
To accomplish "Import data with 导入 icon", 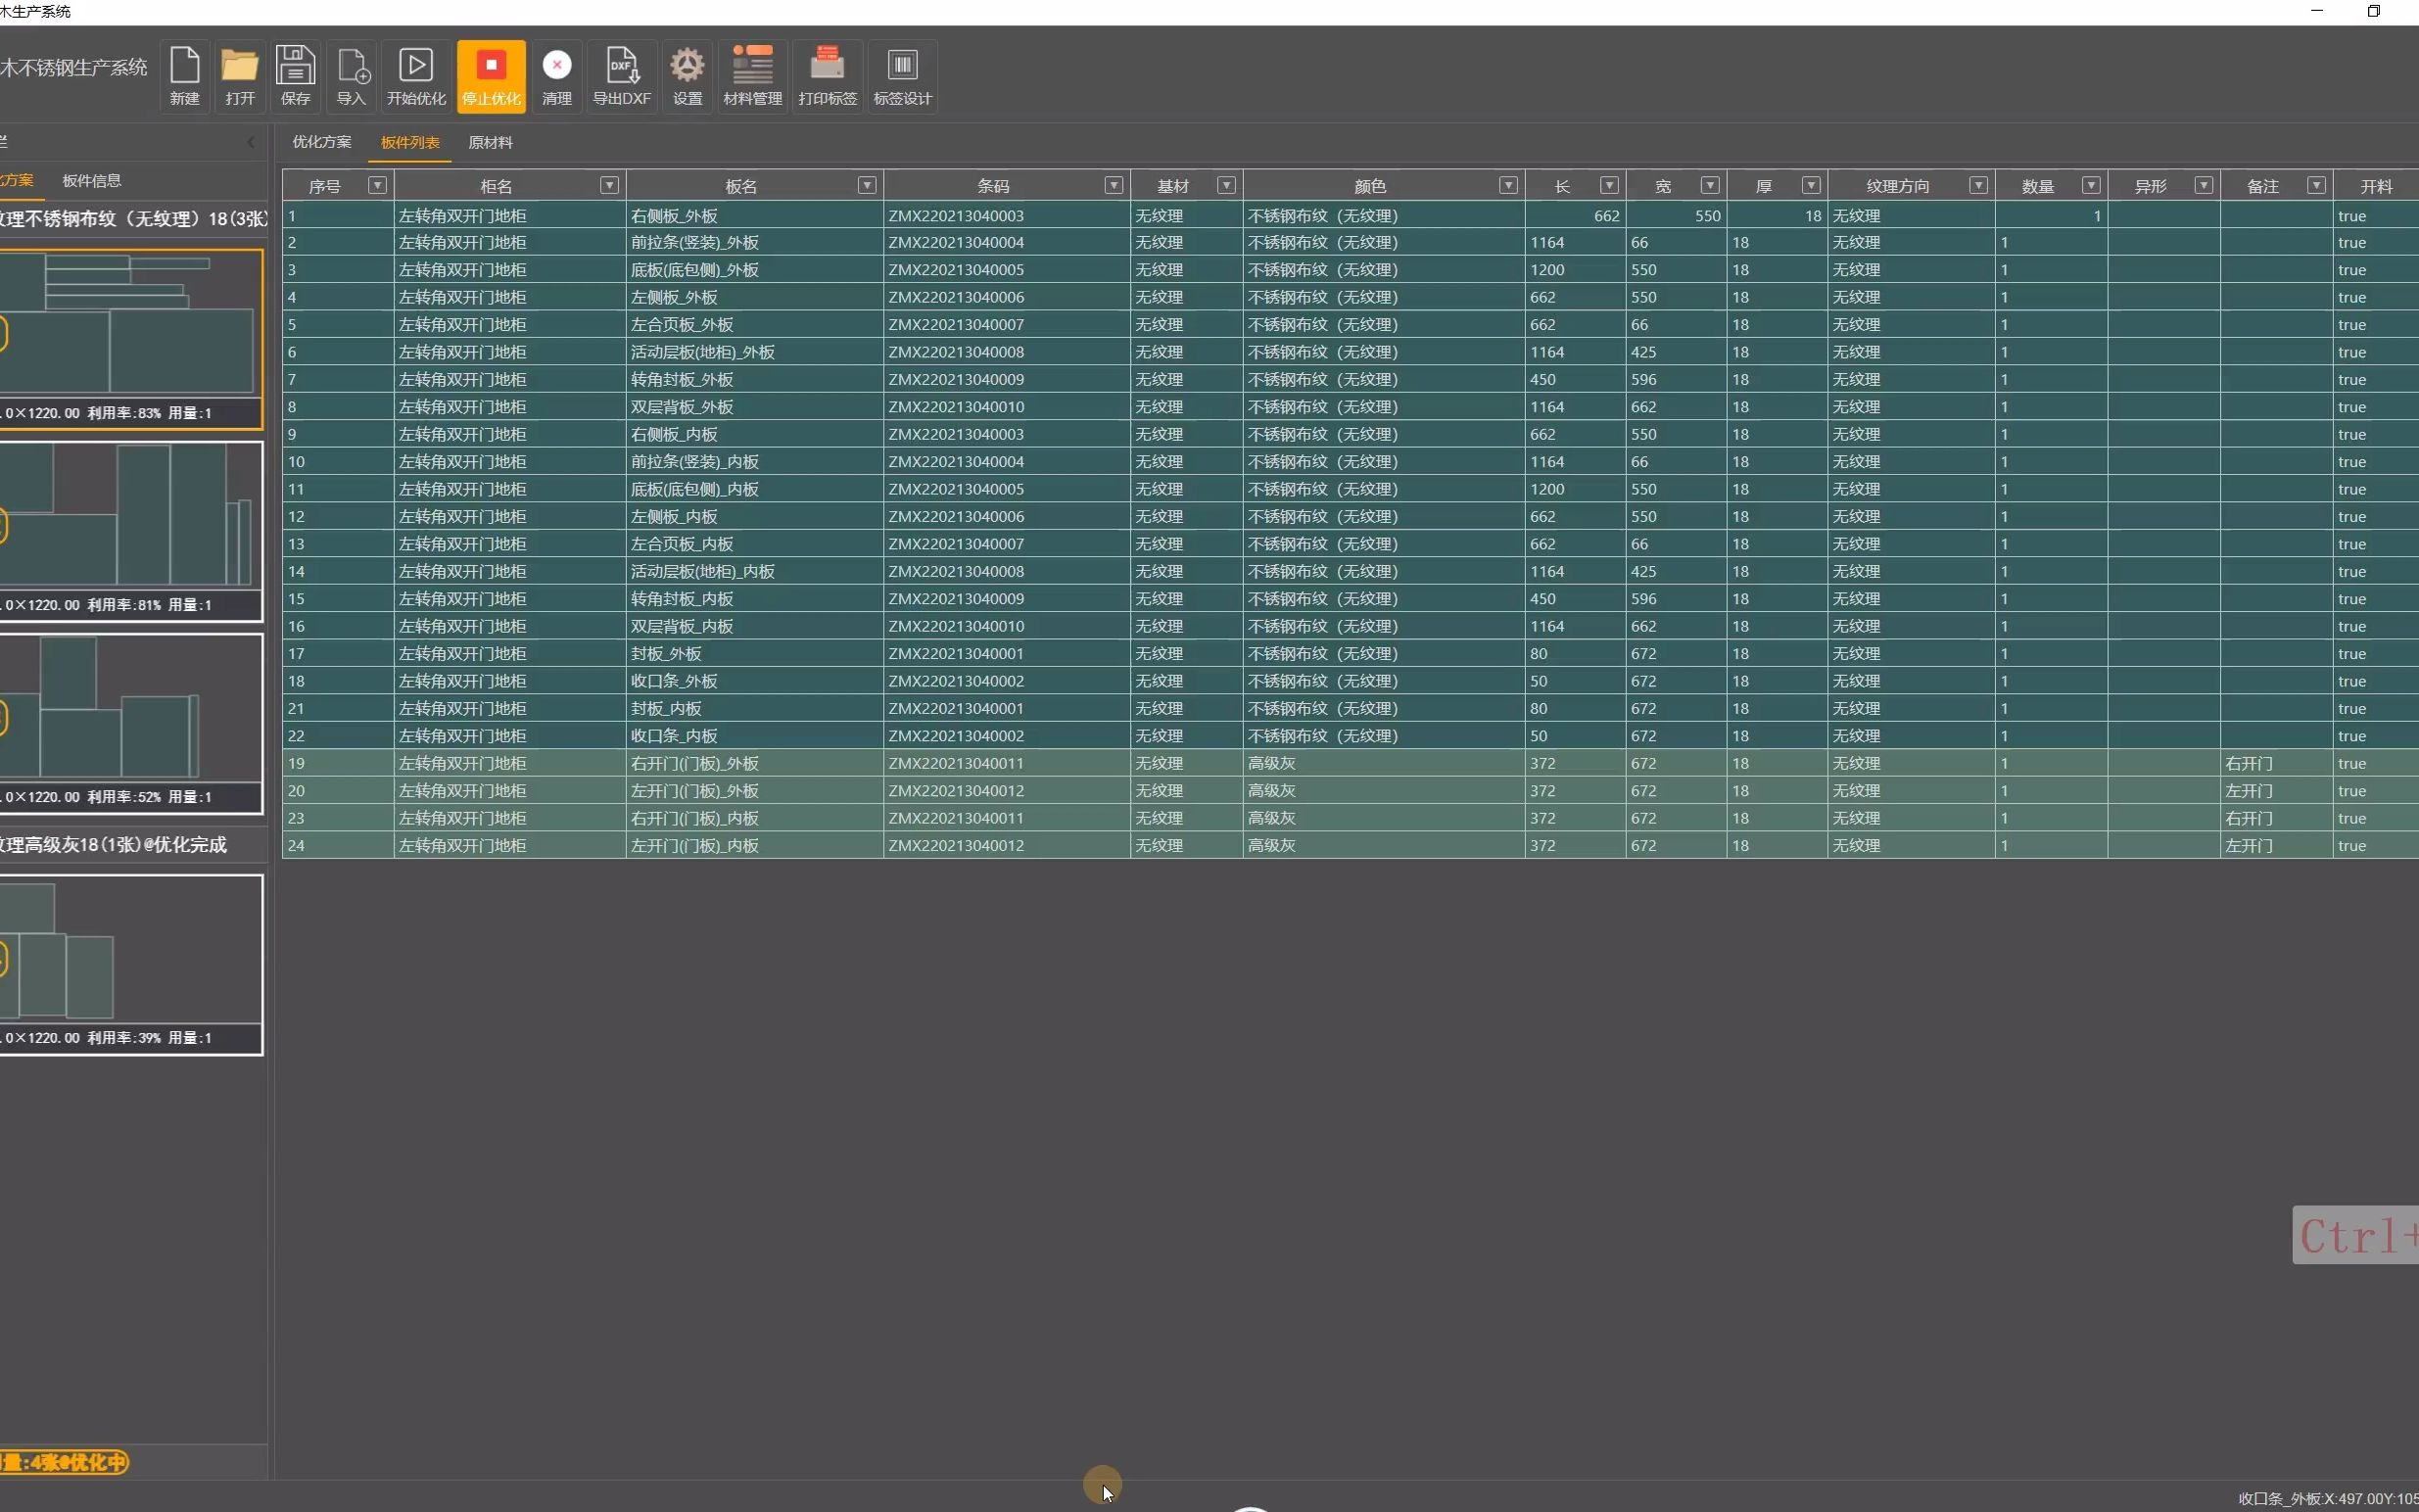I will point(351,76).
